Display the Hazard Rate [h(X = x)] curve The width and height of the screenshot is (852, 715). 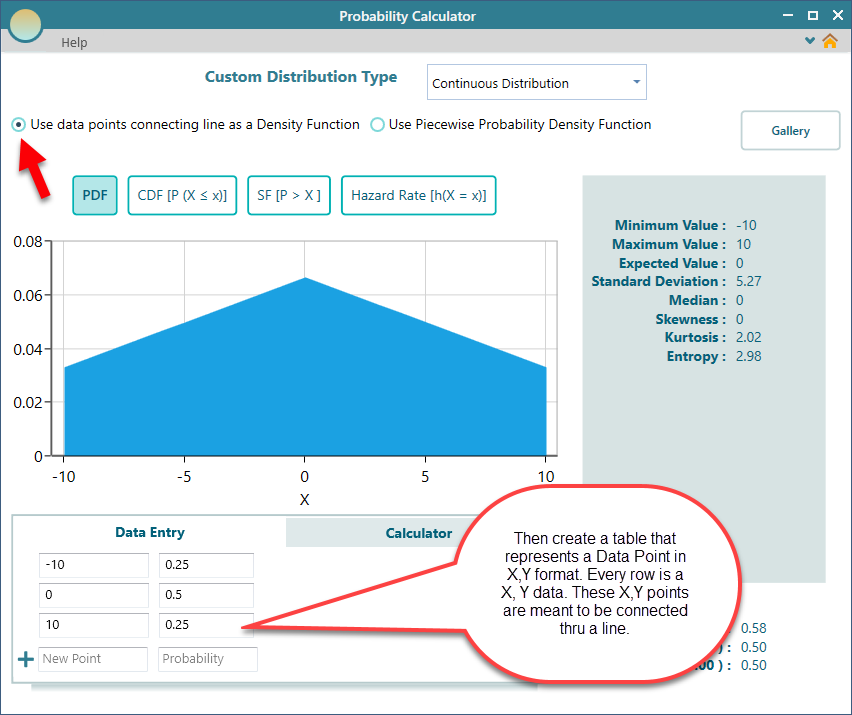[x=418, y=195]
